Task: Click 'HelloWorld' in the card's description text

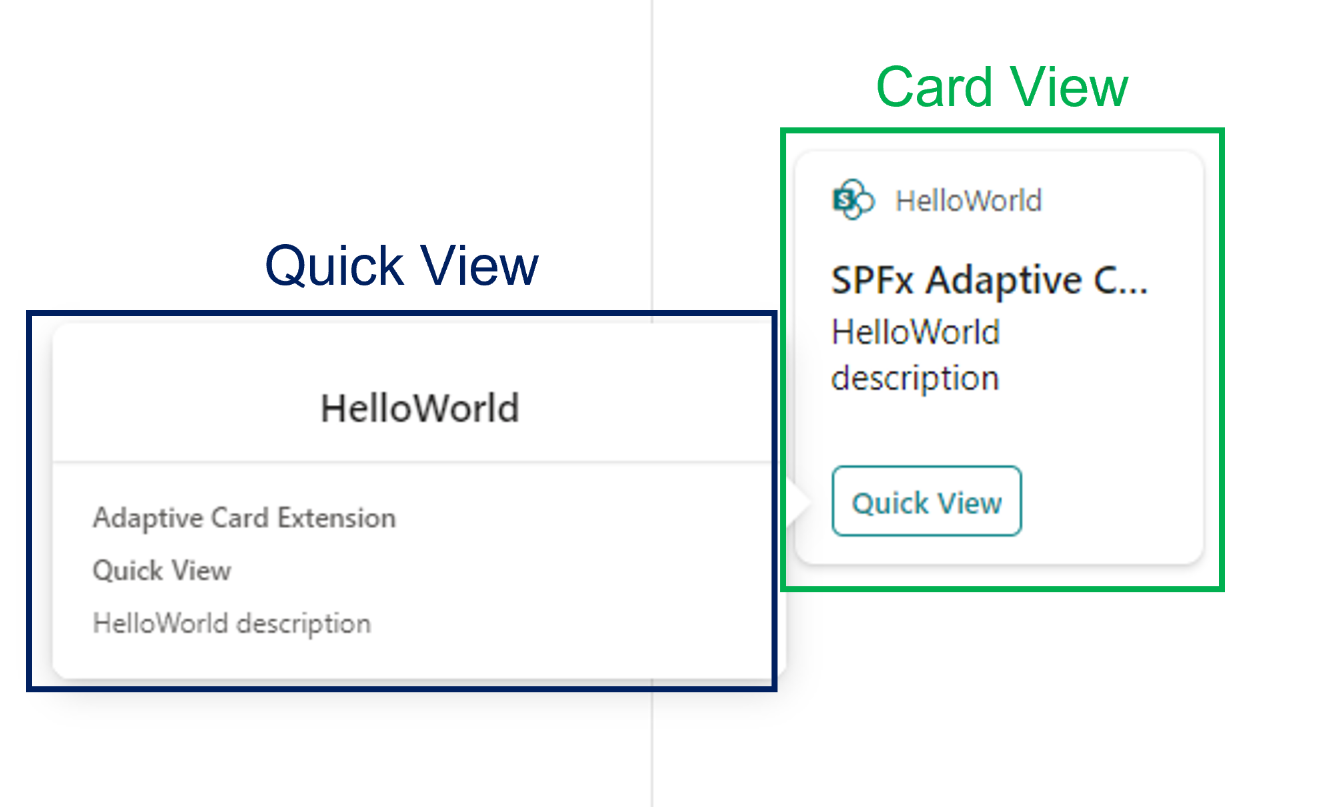Action: 915,332
